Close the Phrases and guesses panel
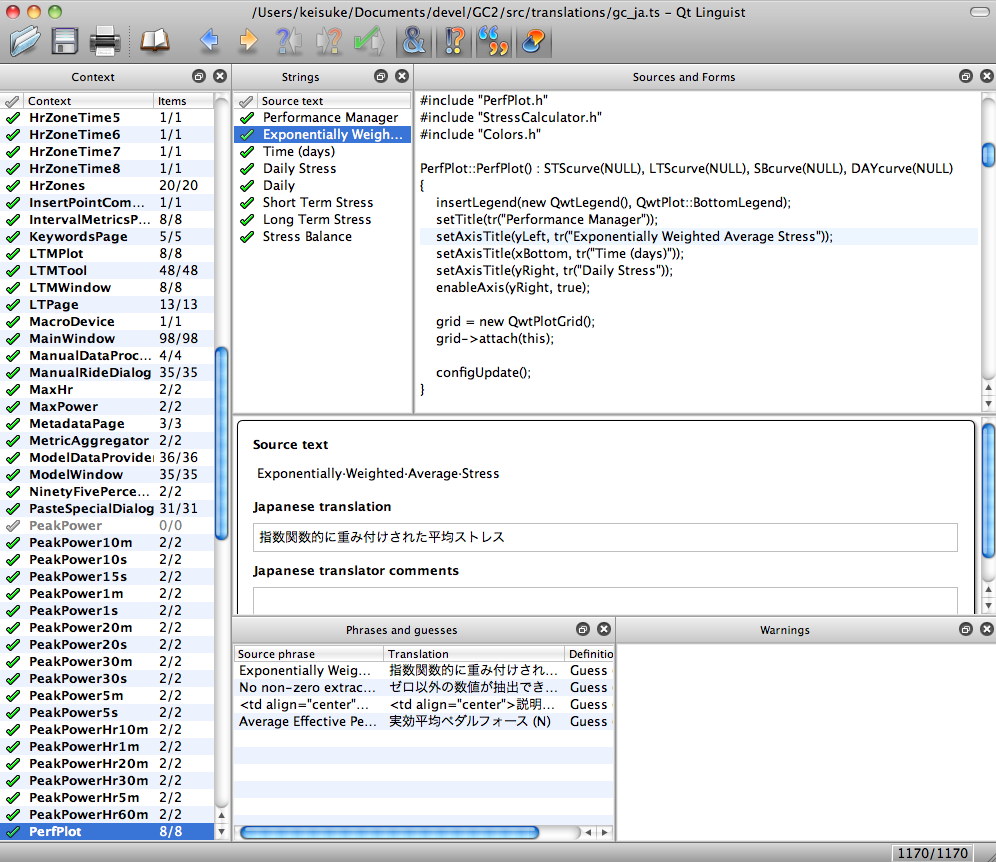This screenshot has height=862, width=996. tap(604, 629)
